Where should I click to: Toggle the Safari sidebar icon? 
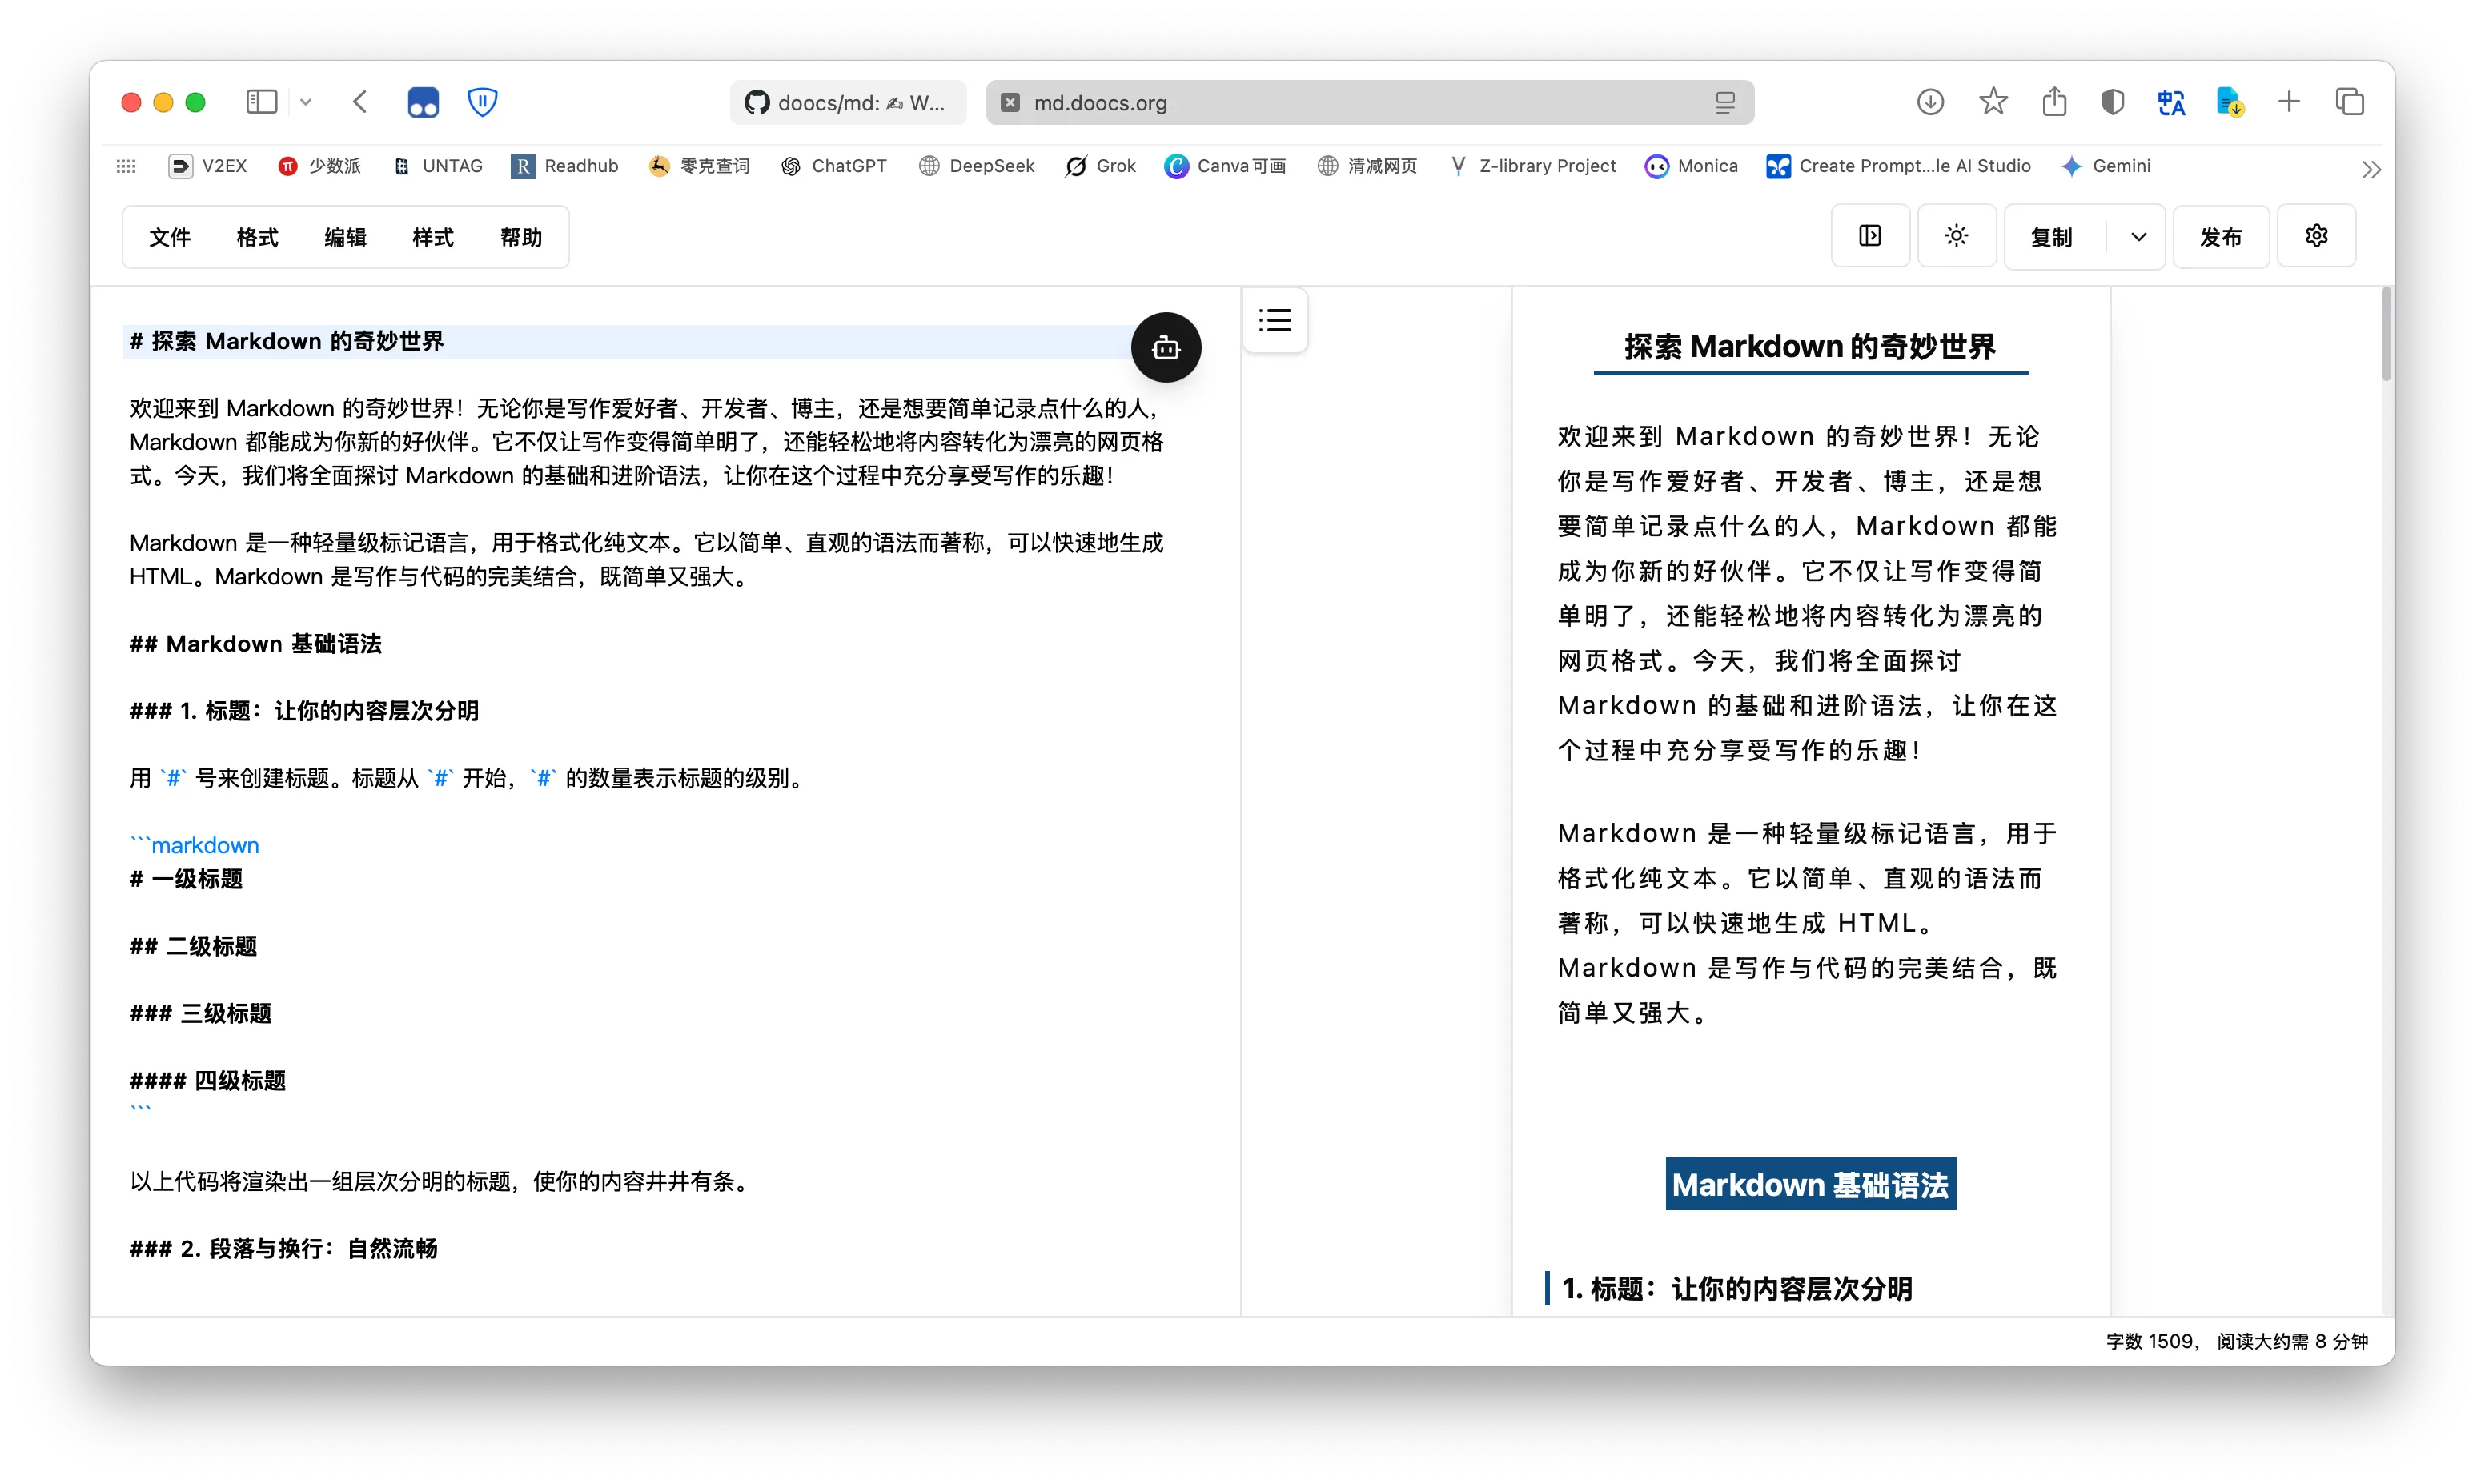point(262,102)
